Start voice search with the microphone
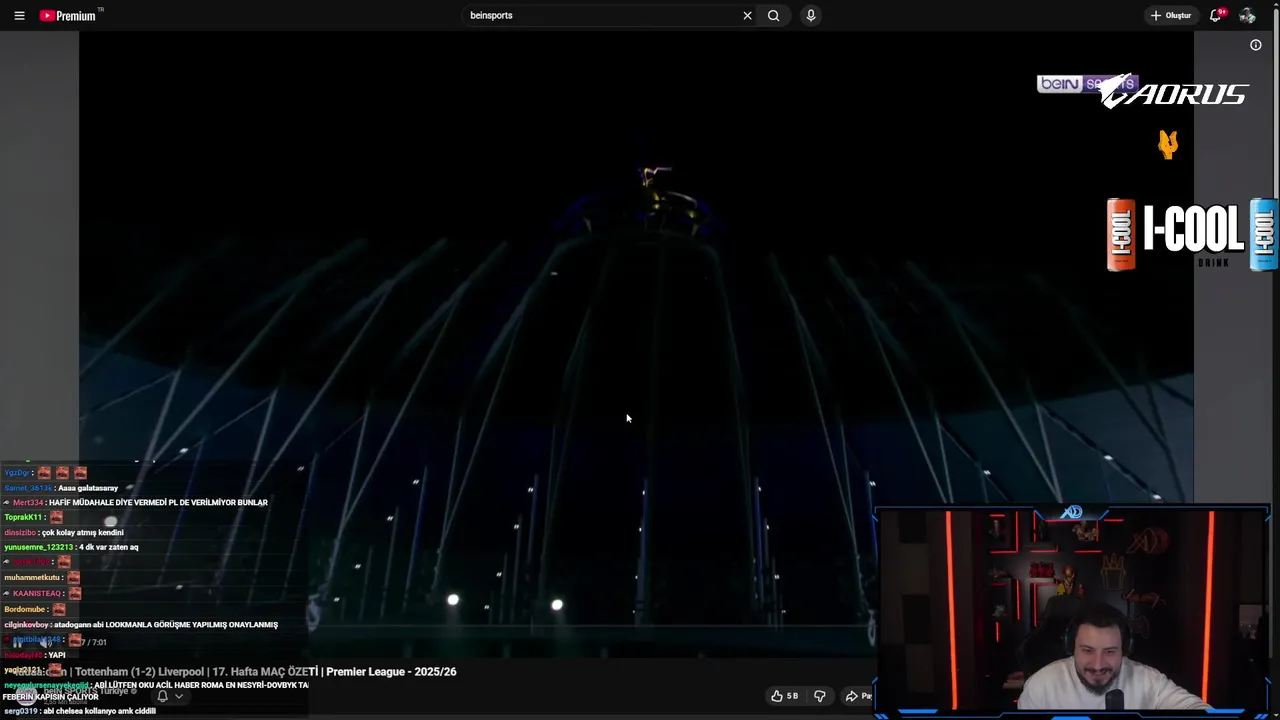The height and width of the screenshot is (720, 1280). 811,16
